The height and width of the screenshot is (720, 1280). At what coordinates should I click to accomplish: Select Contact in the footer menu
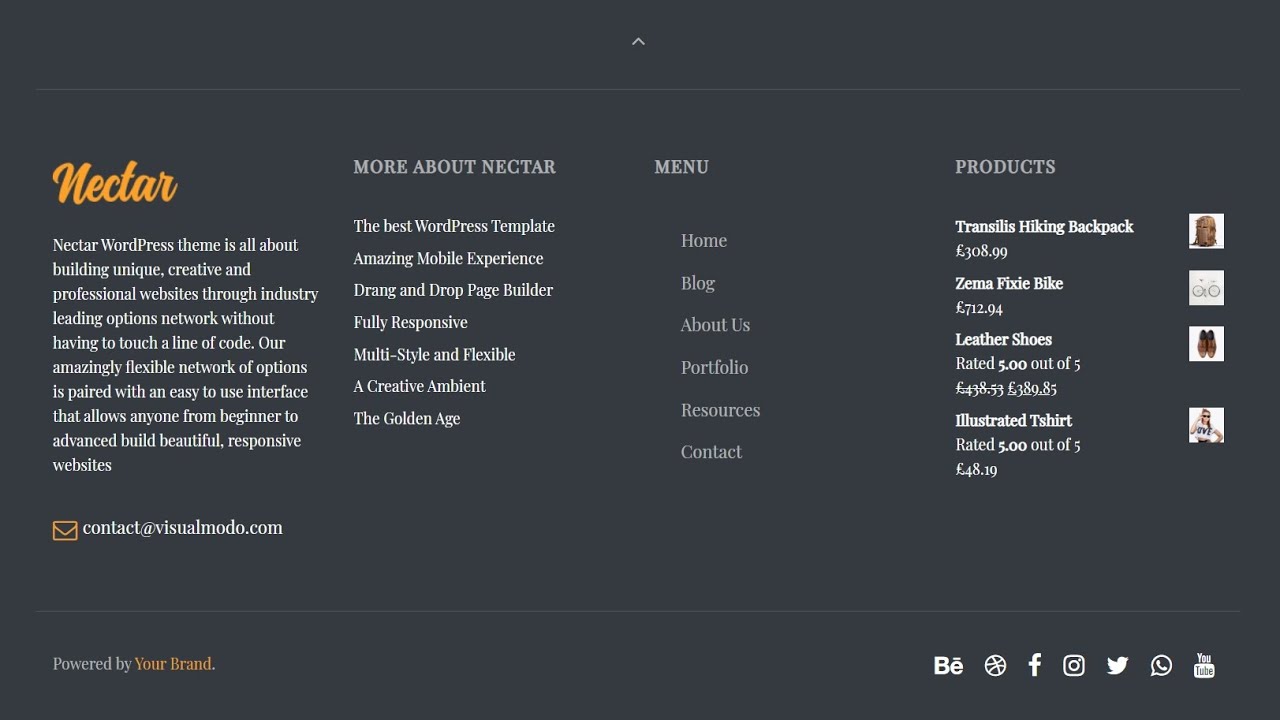click(x=711, y=452)
